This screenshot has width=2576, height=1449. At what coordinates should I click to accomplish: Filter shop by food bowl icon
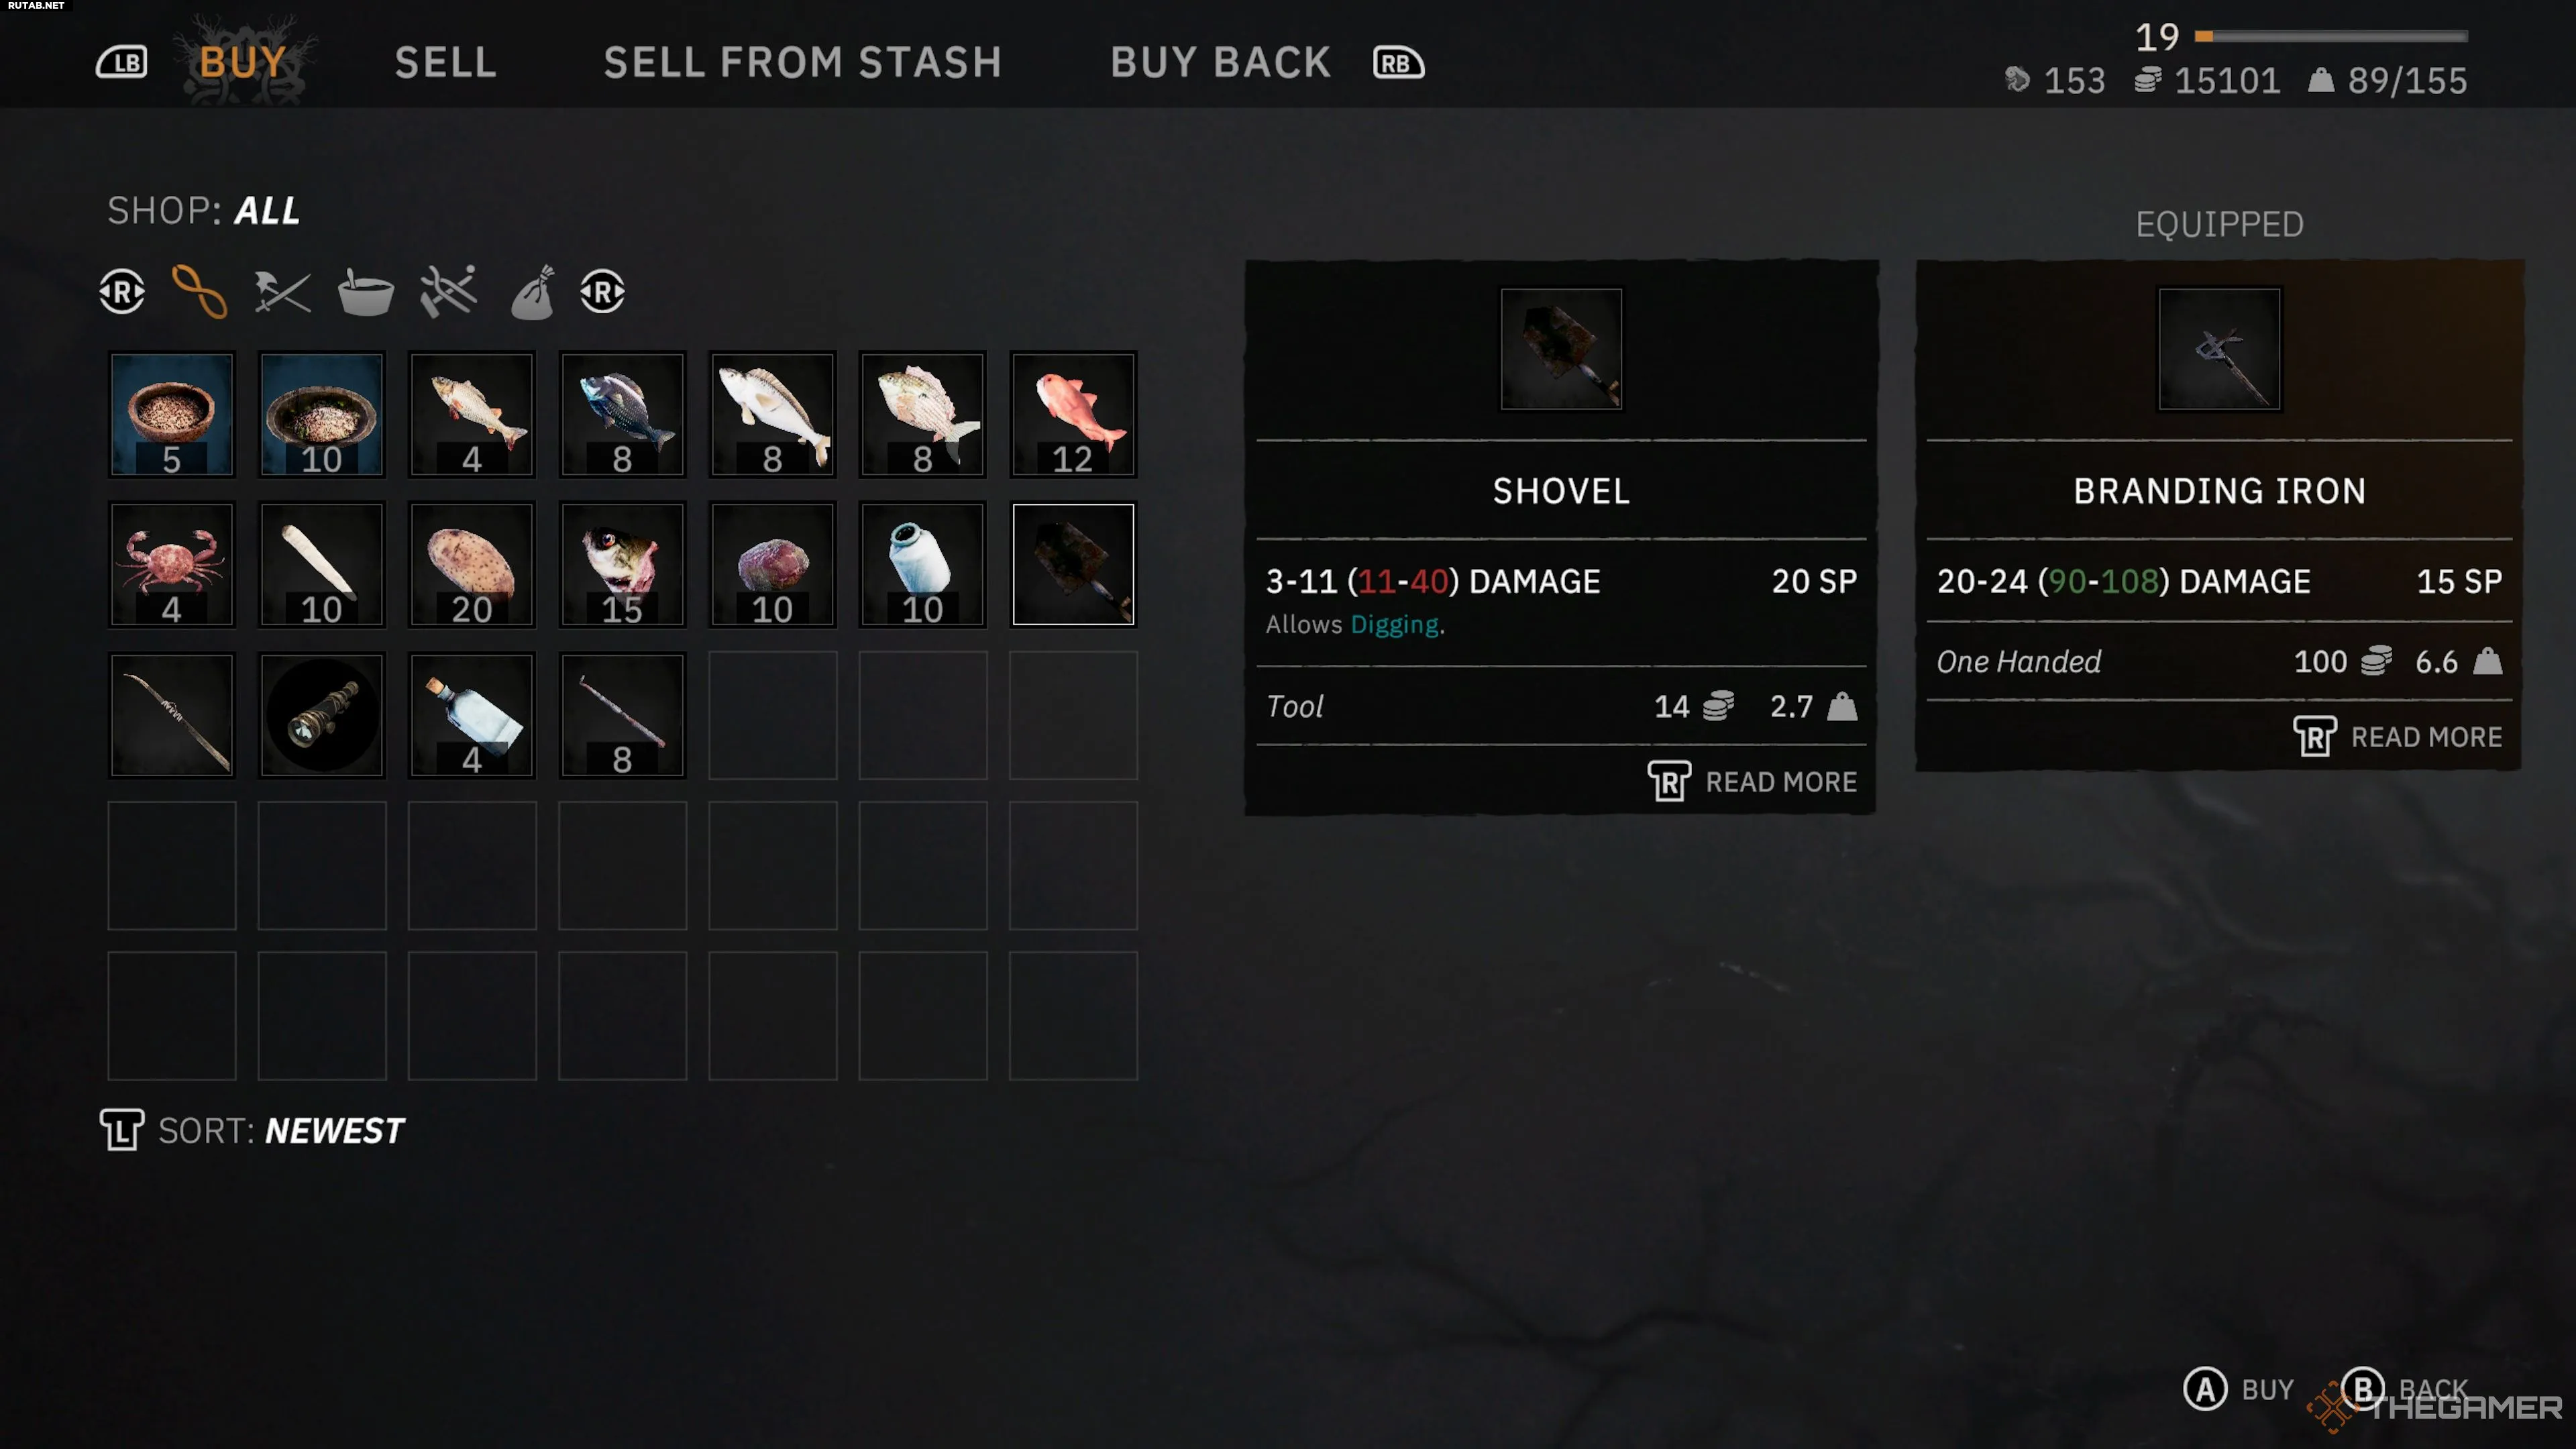pyautogui.click(x=365, y=292)
